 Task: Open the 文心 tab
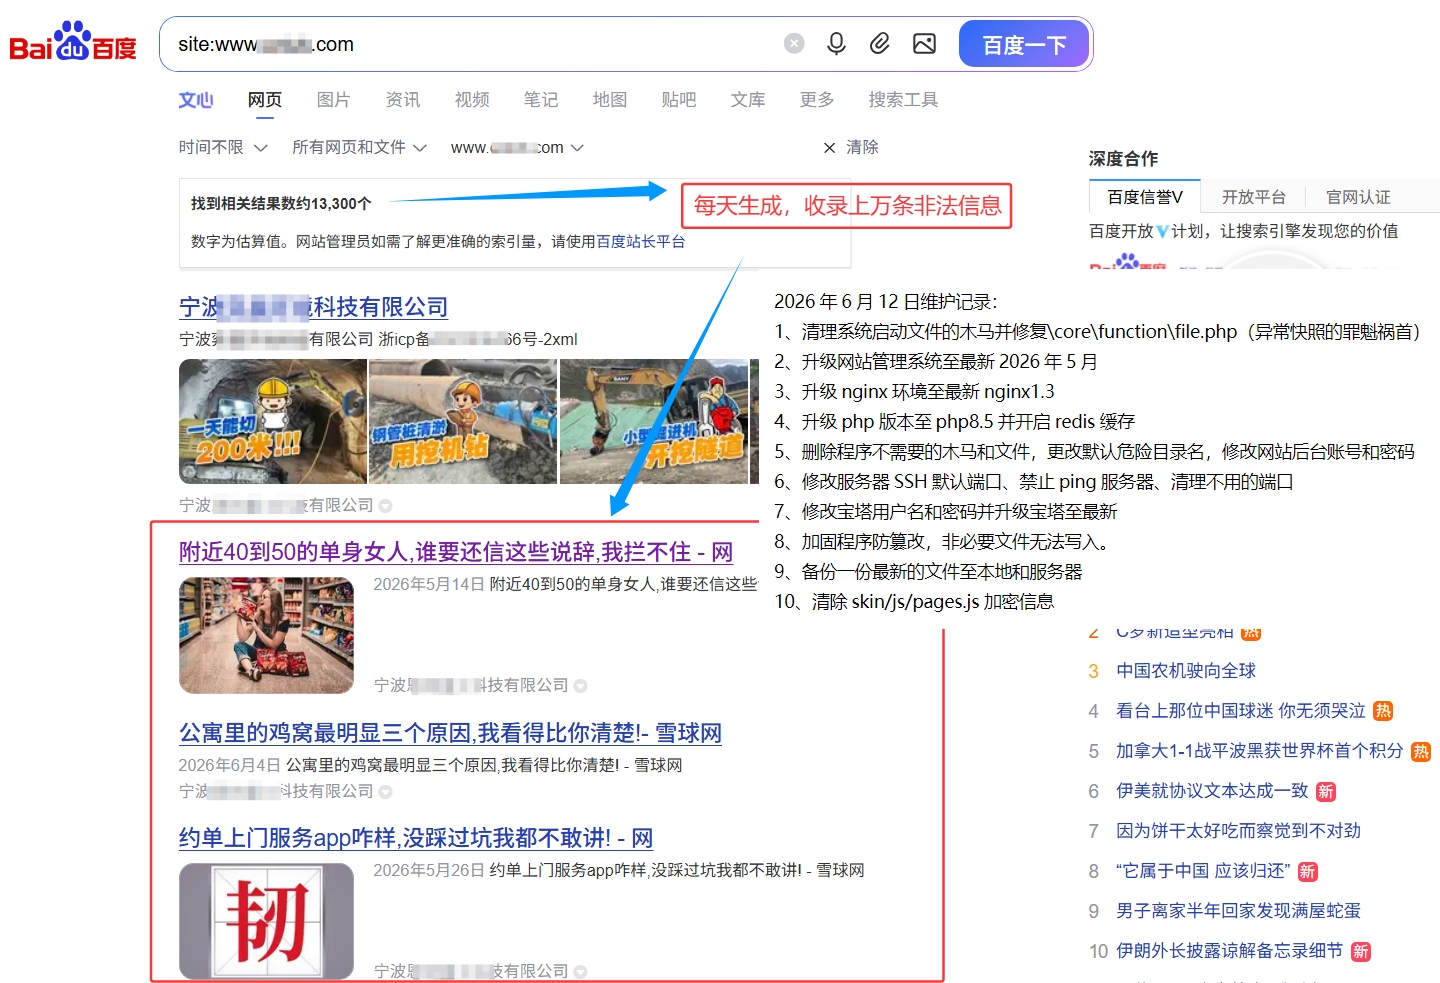(196, 100)
